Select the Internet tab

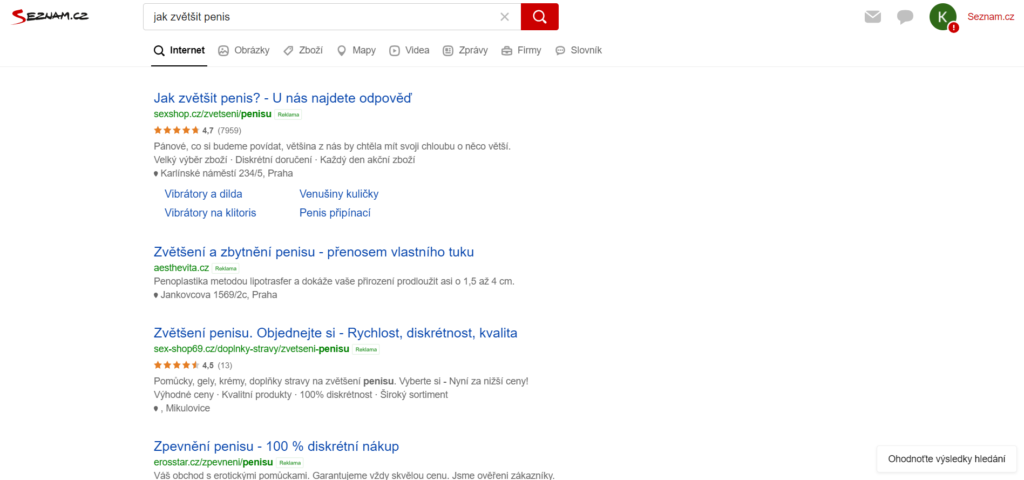179,50
